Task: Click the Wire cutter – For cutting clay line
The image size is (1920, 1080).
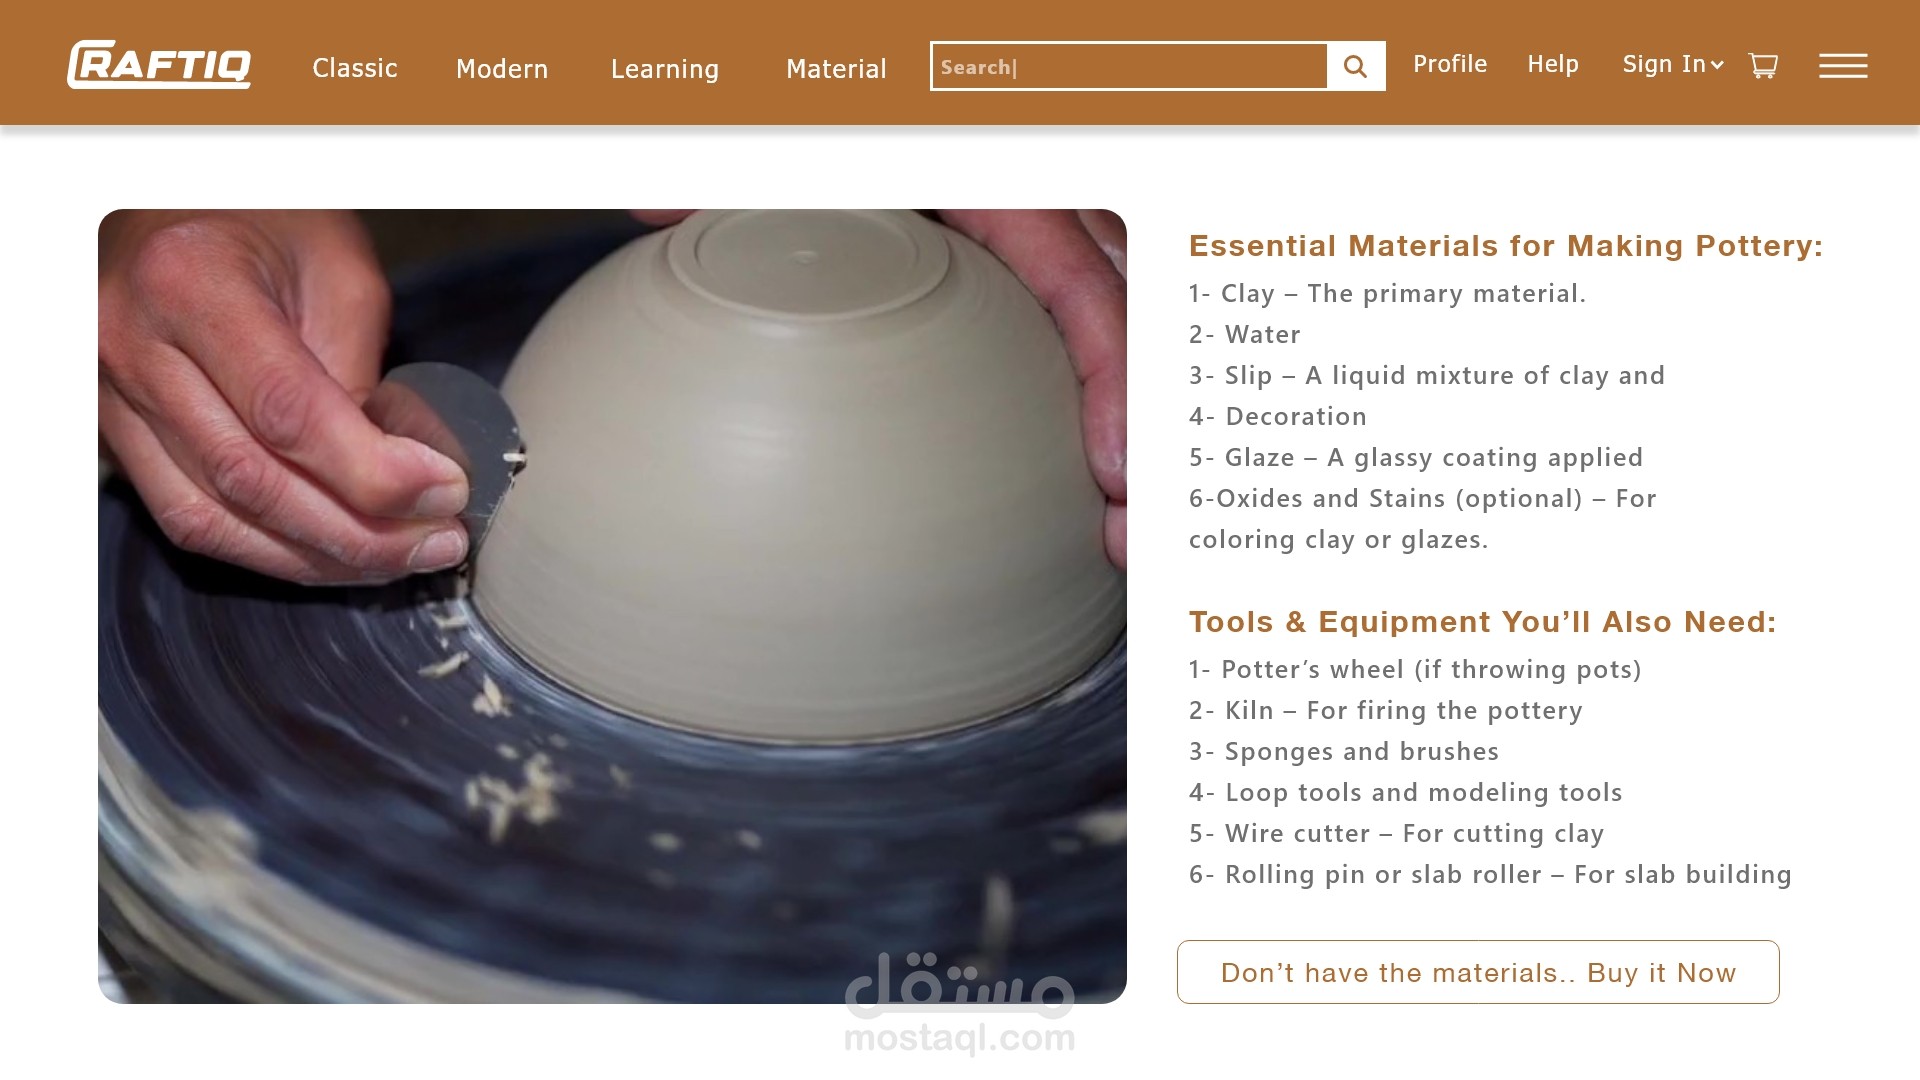Action: tap(1397, 833)
